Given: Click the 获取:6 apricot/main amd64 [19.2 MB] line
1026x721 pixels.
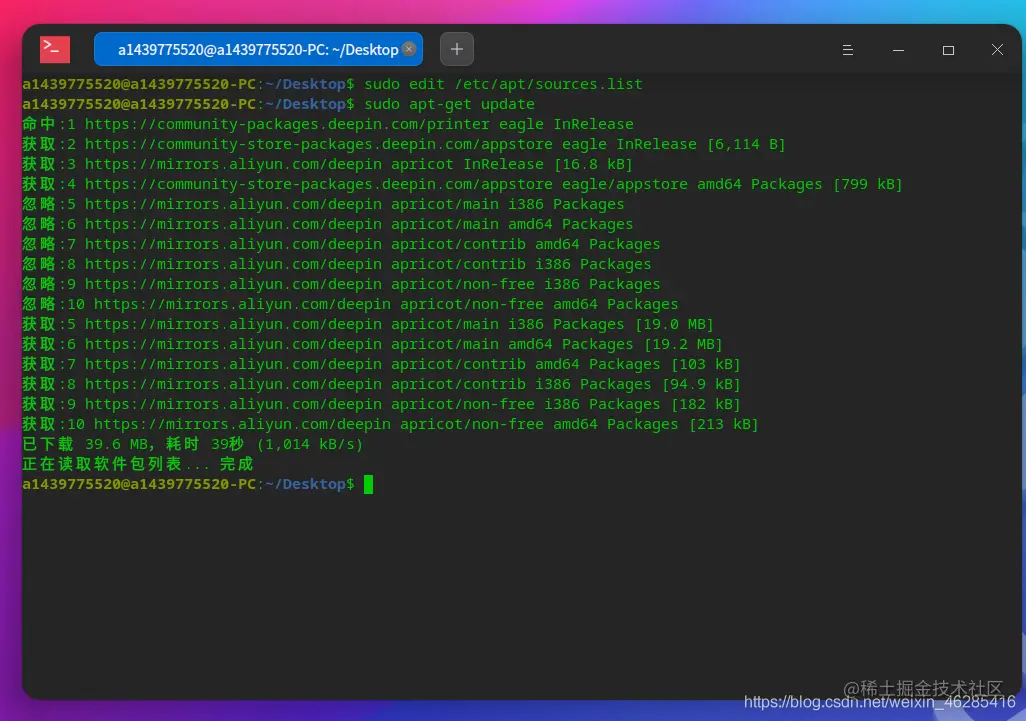Looking at the screenshot, I should tap(372, 344).
